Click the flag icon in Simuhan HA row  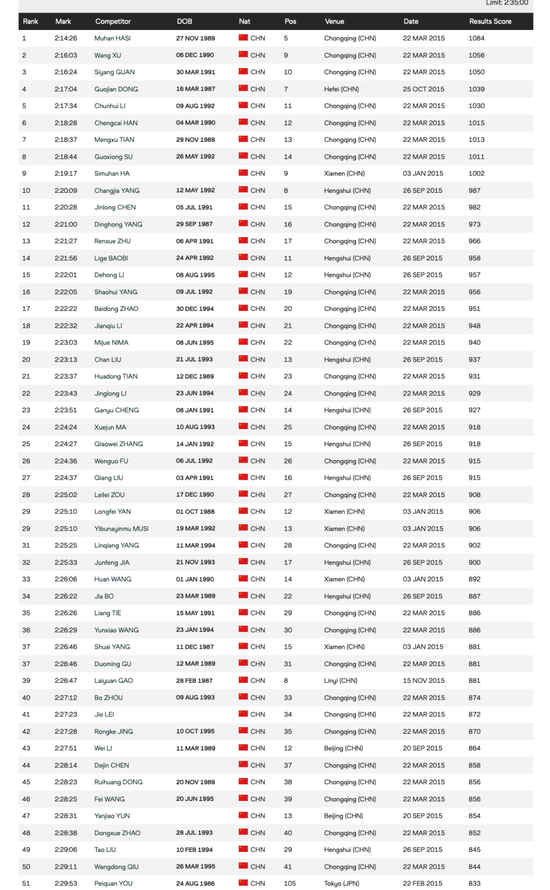[243, 173]
